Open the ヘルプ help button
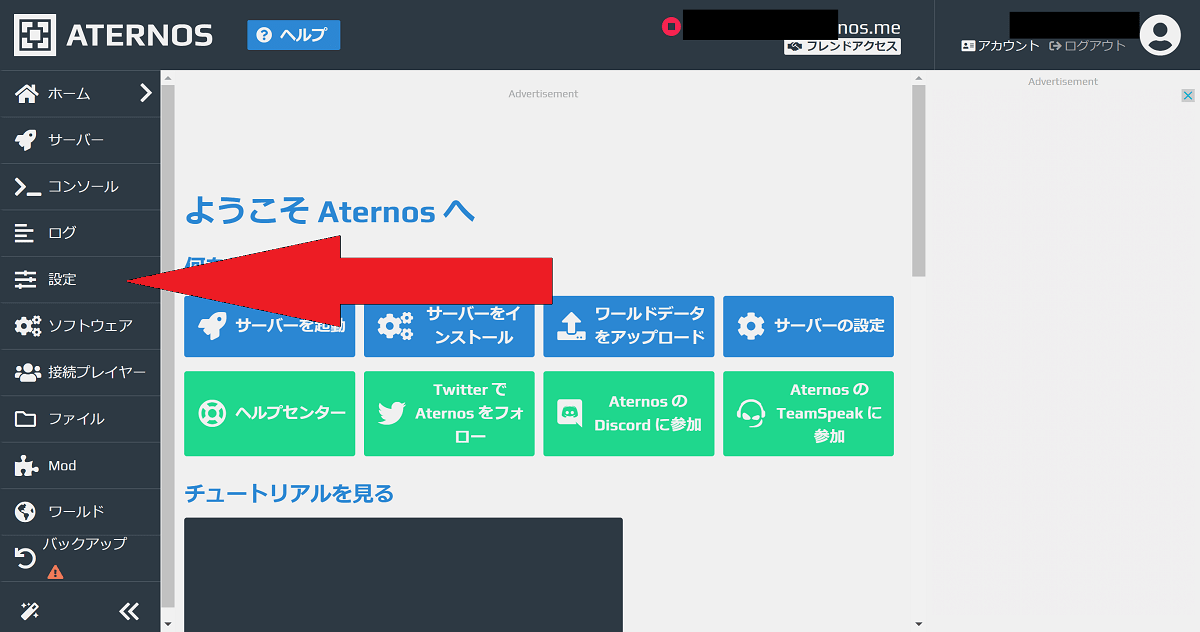 pos(294,35)
